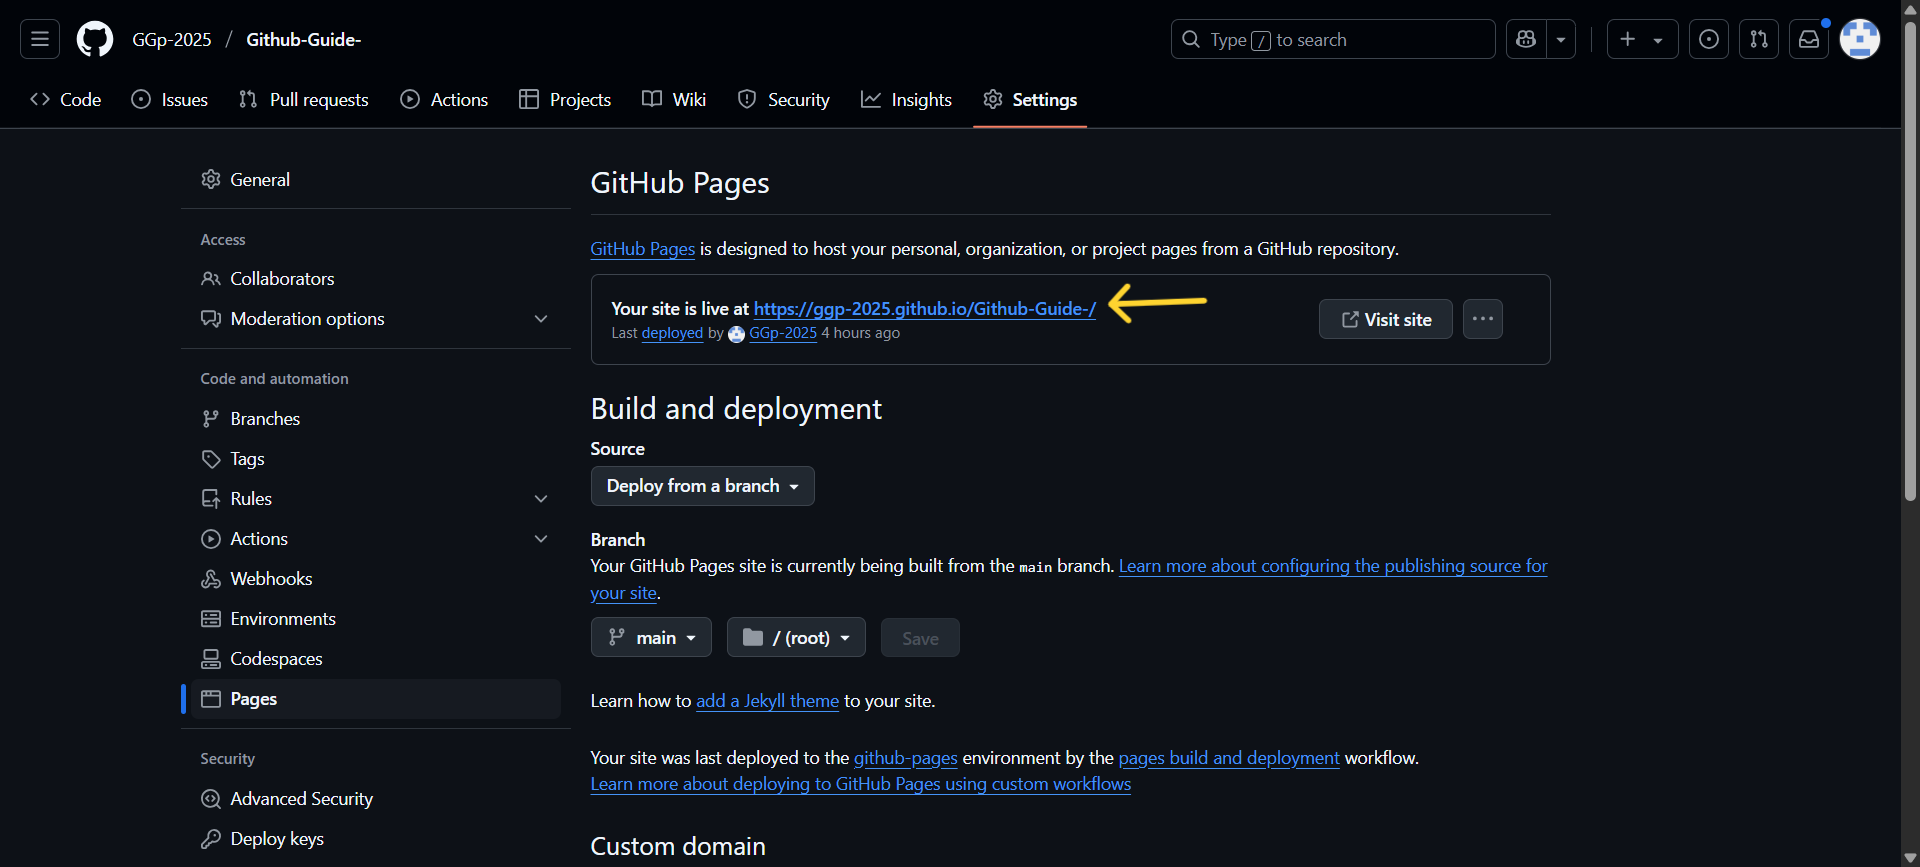Switch to the Security tab

pyautogui.click(x=784, y=99)
